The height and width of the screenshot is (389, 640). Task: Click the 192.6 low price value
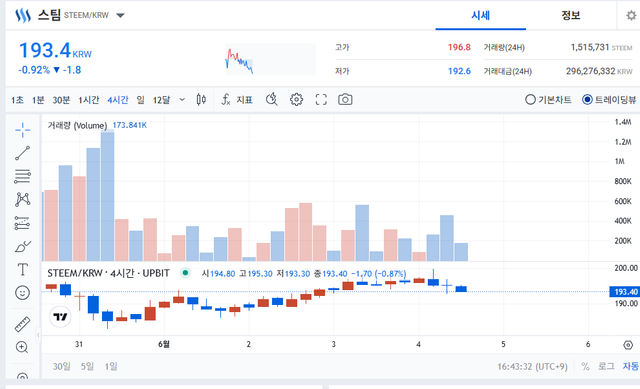[459, 71]
